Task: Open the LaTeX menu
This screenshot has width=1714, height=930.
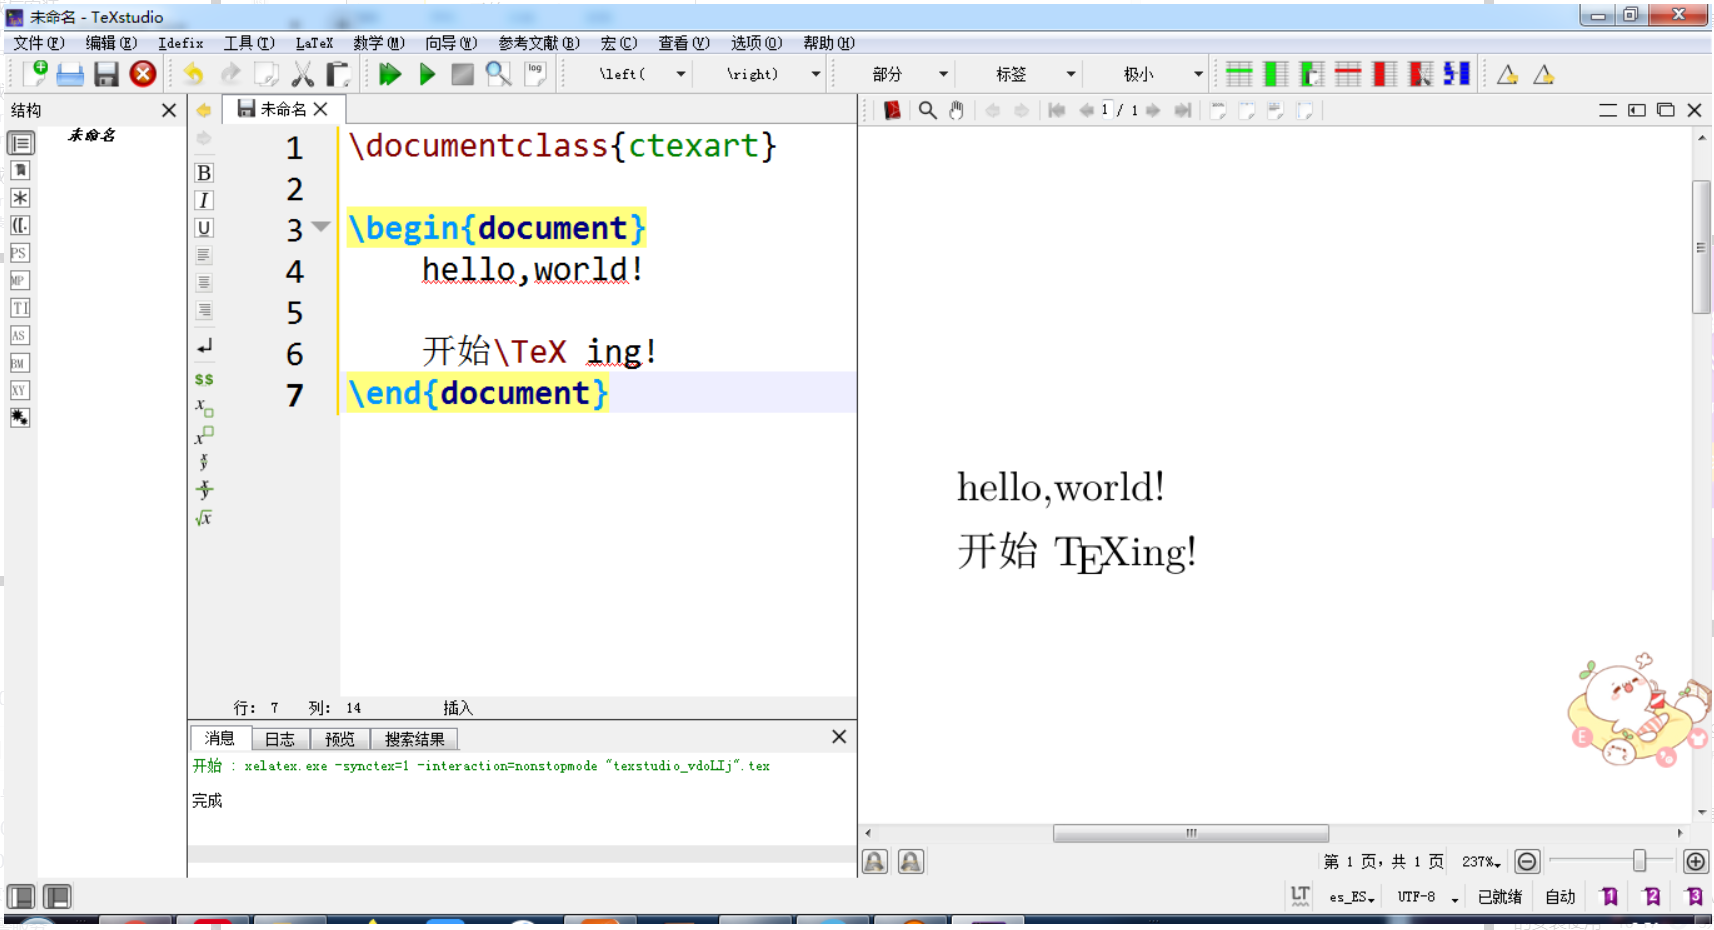Action: [x=314, y=43]
